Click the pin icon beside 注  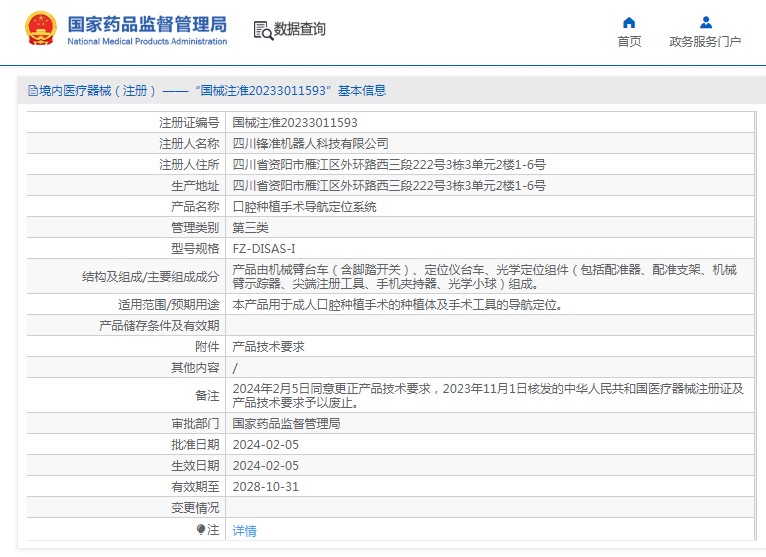click(x=201, y=530)
